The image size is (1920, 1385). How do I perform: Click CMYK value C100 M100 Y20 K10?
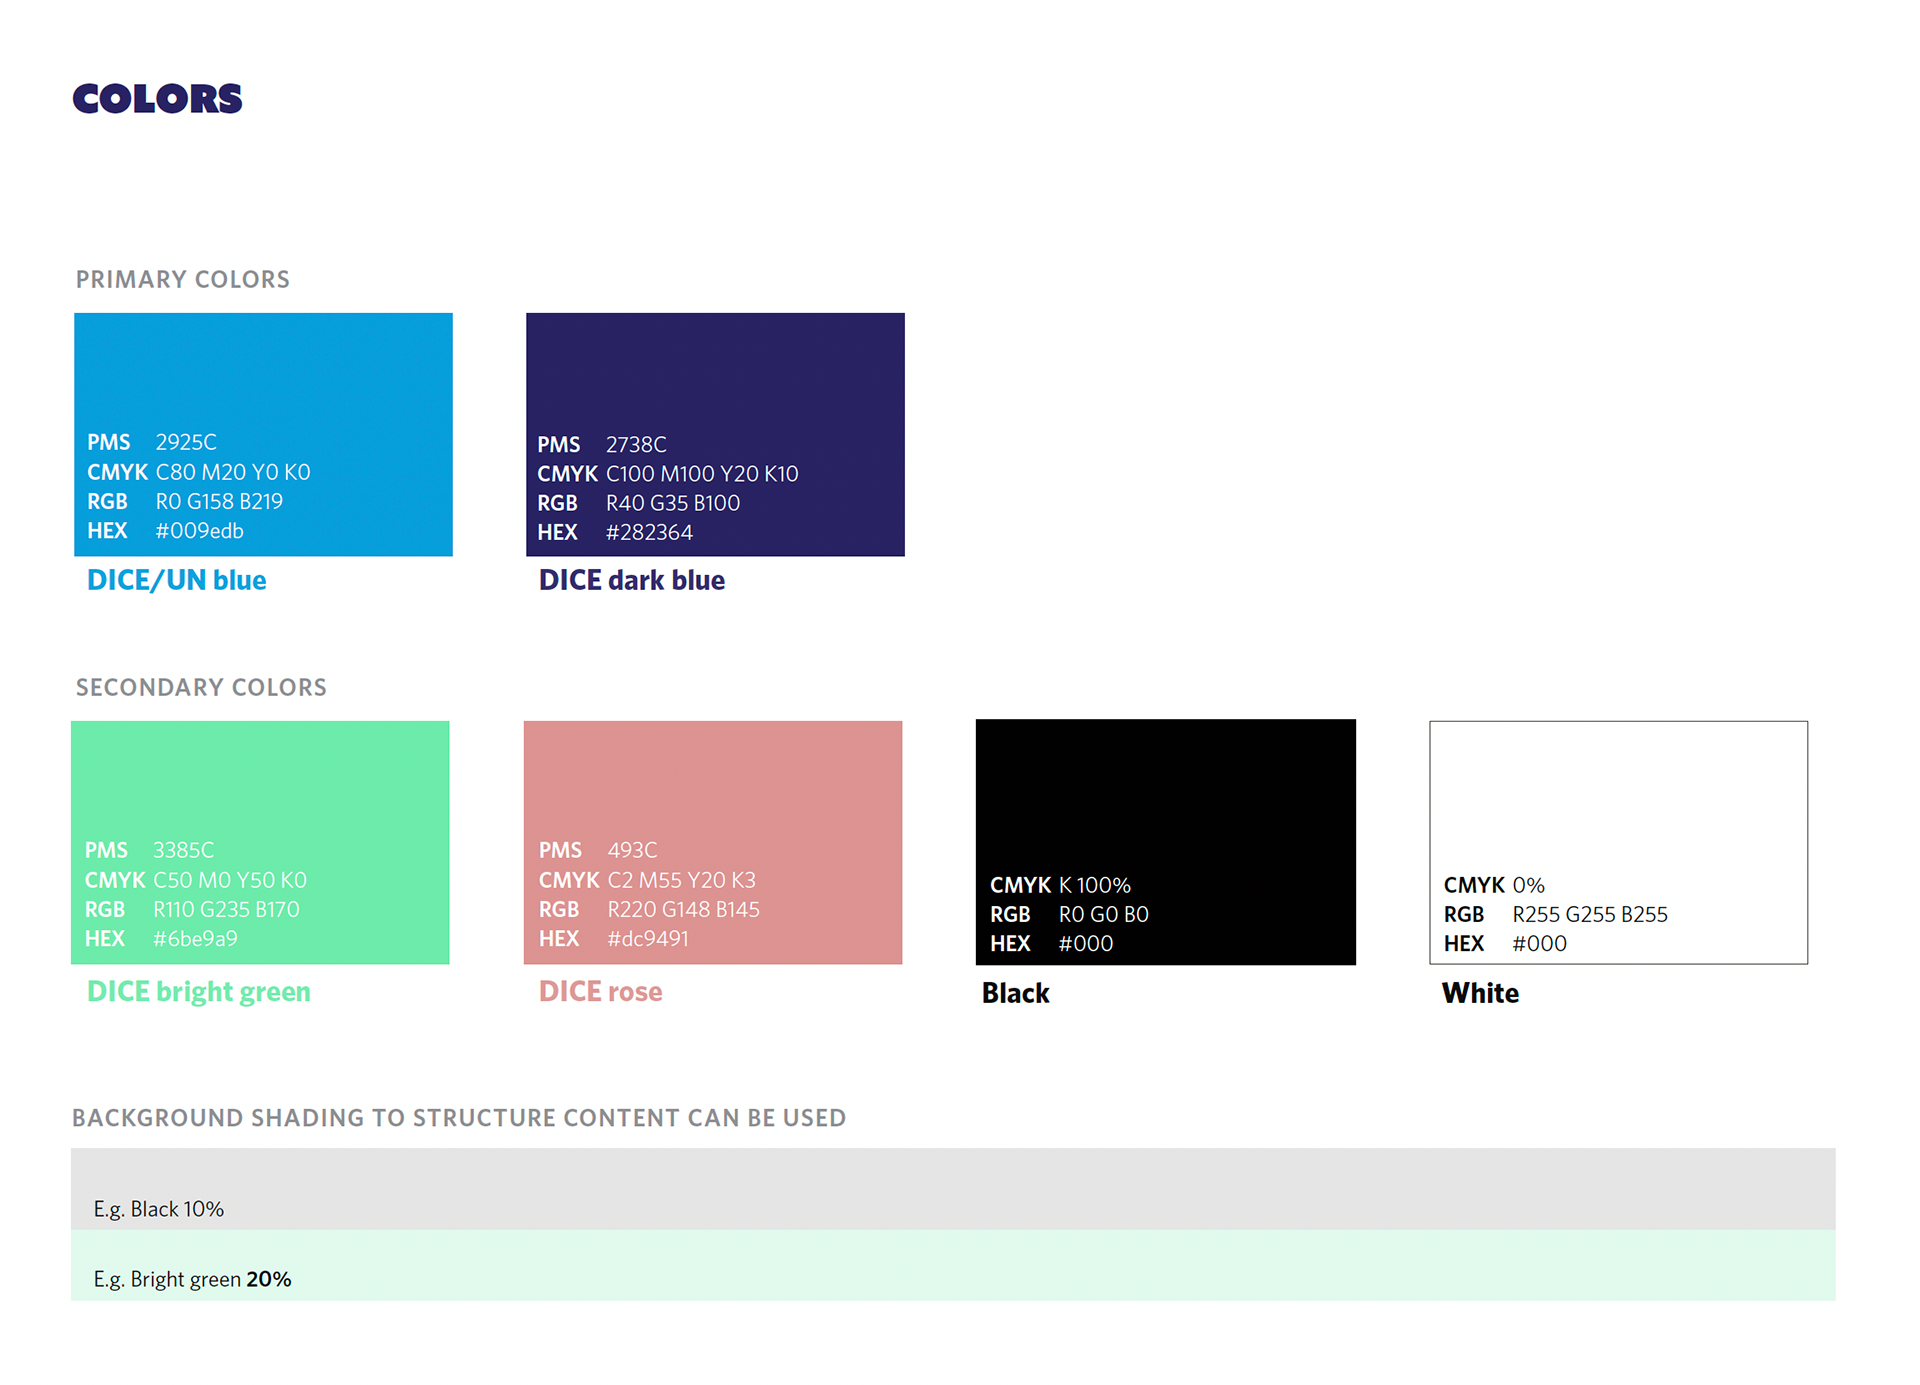tap(702, 474)
